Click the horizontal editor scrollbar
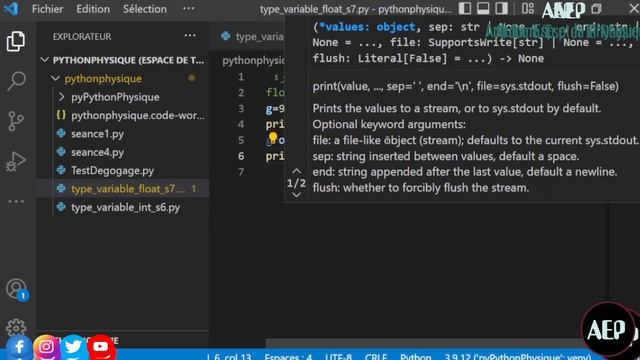The image size is (640, 360). coord(424,343)
